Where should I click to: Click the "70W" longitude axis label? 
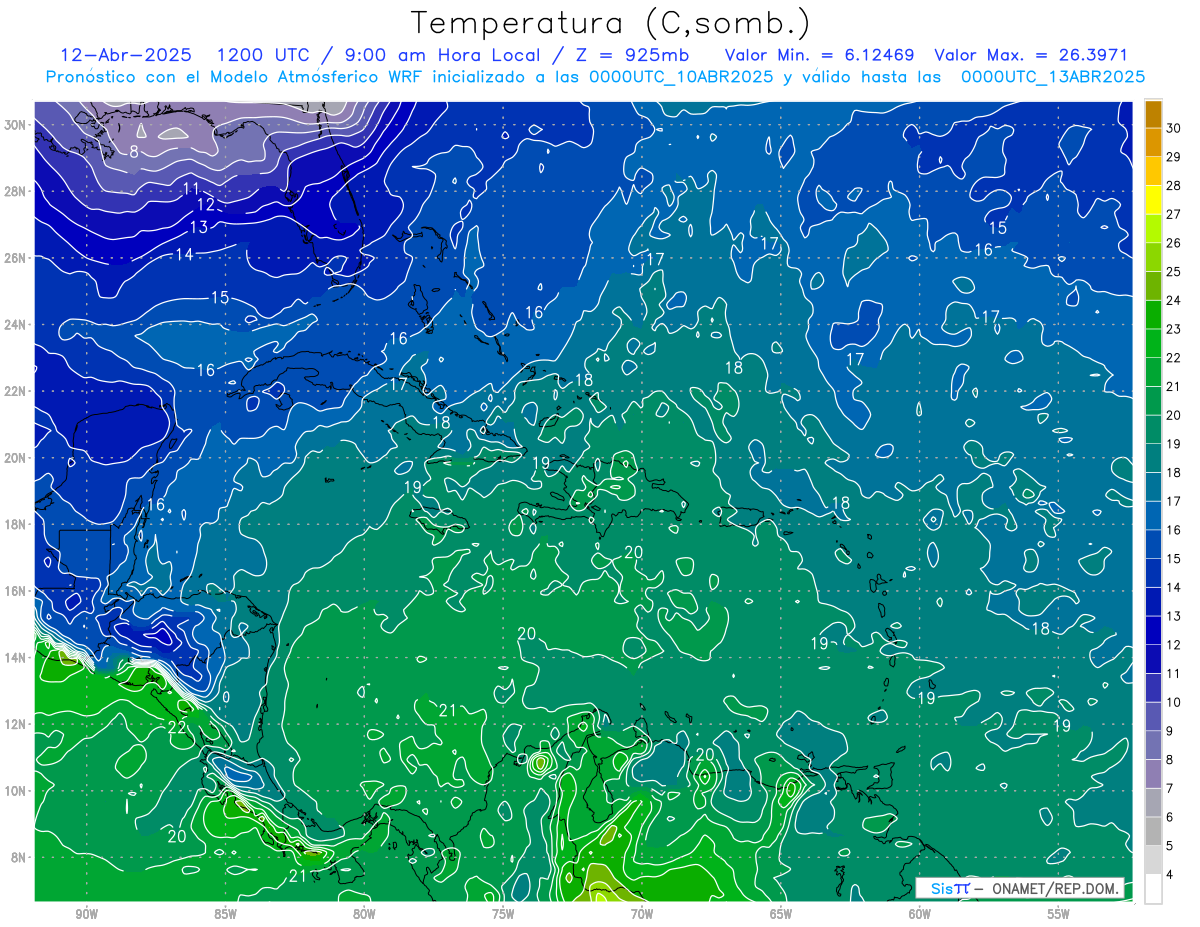tap(642, 914)
